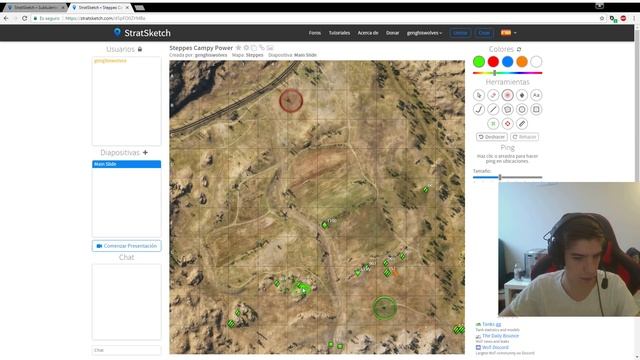The width and height of the screenshot is (640, 360).
Task: Open the Acerca de menu item
Action: 368,33
